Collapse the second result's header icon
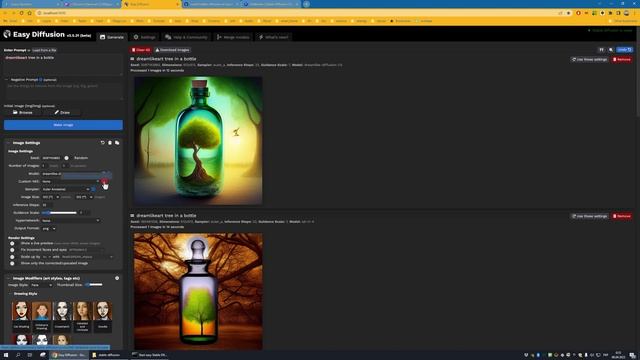The width and height of the screenshot is (640, 360). pyautogui.click(x=132, y=216)
